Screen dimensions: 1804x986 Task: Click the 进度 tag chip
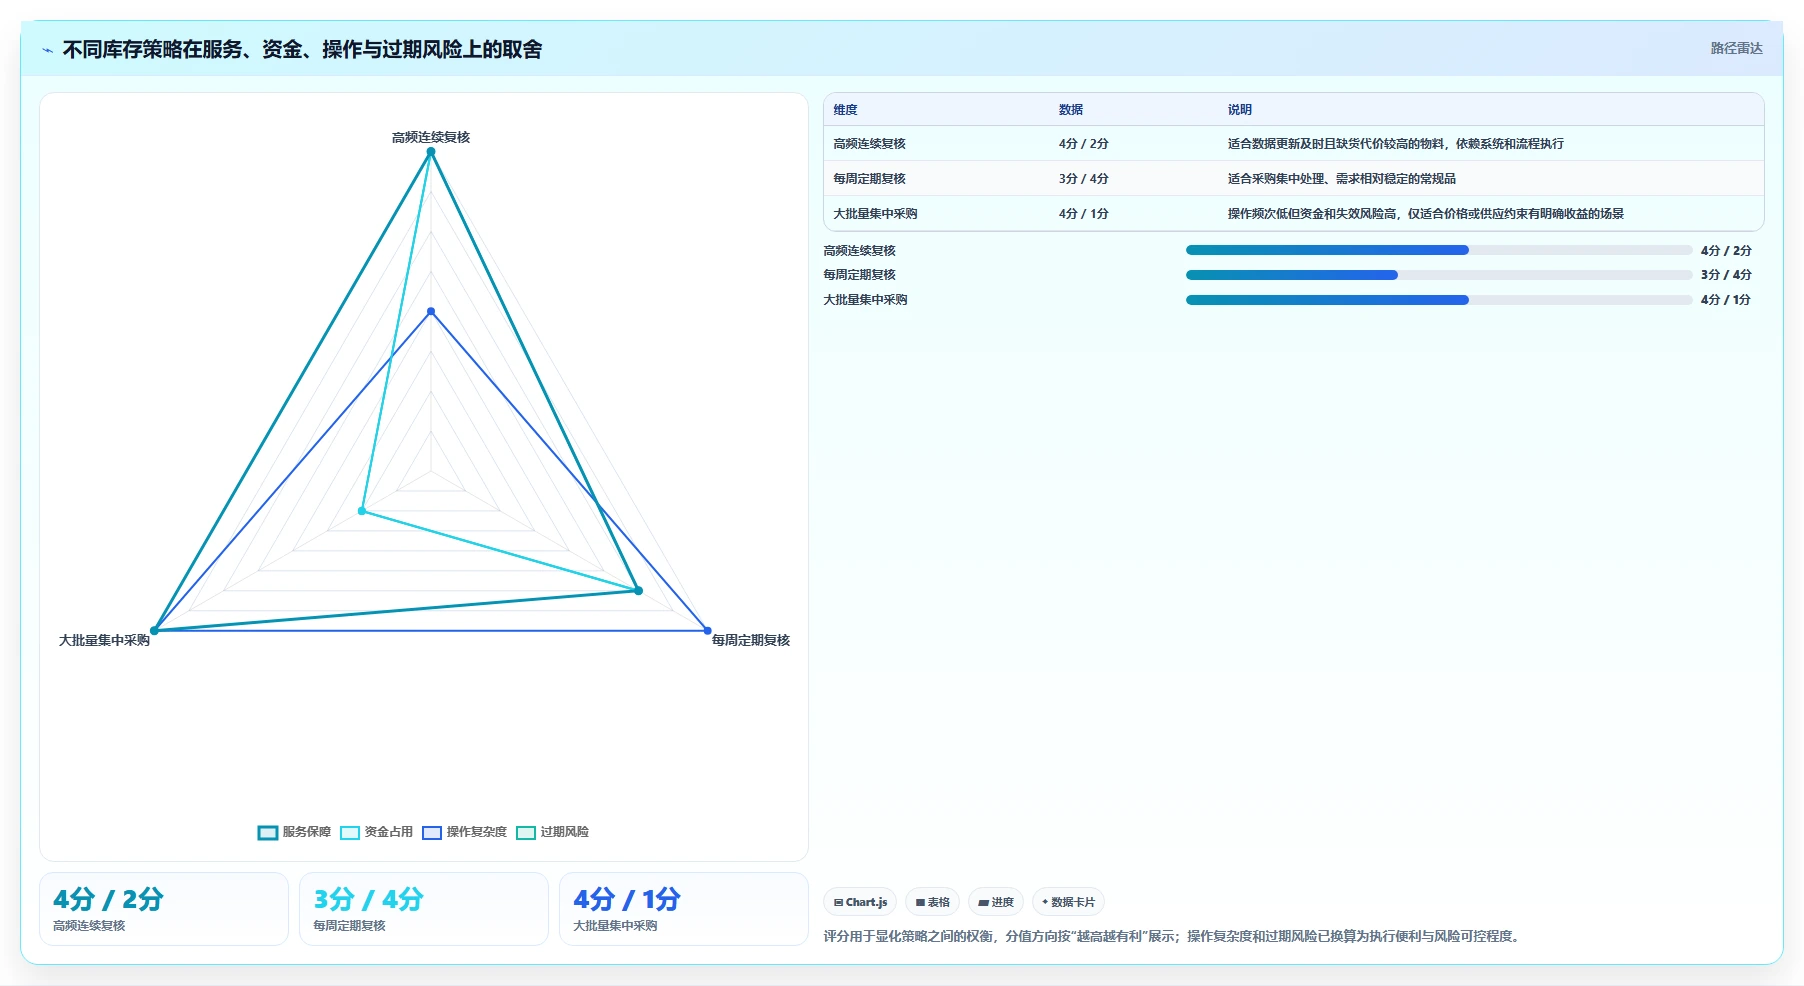(x=996, y=902)
